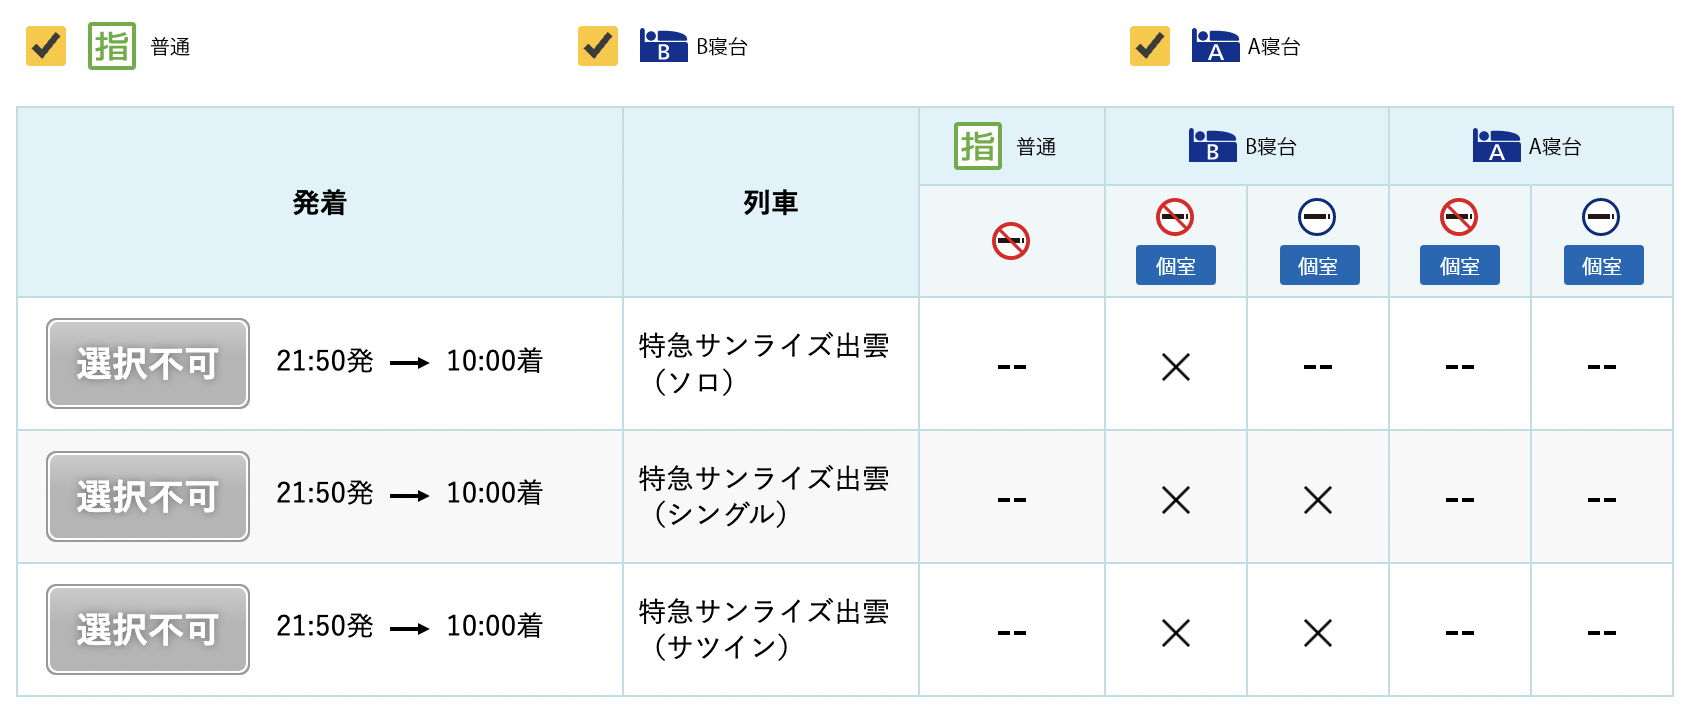Screen dimensions: 1698x722
Task: Click the smoking-allowed icon under B寝台 header
Action: click(1317, 217)
